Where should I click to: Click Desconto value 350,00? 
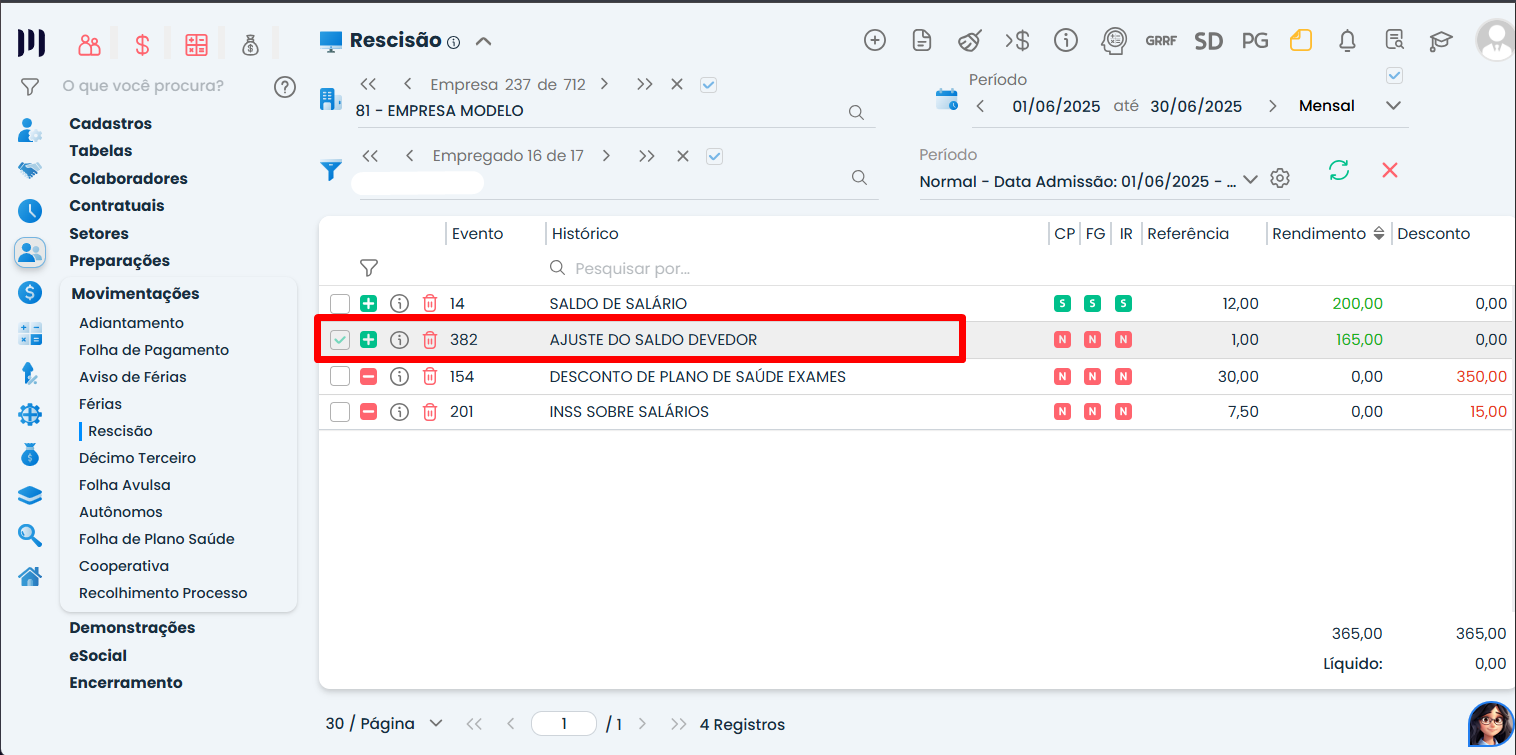[1482, 377]
